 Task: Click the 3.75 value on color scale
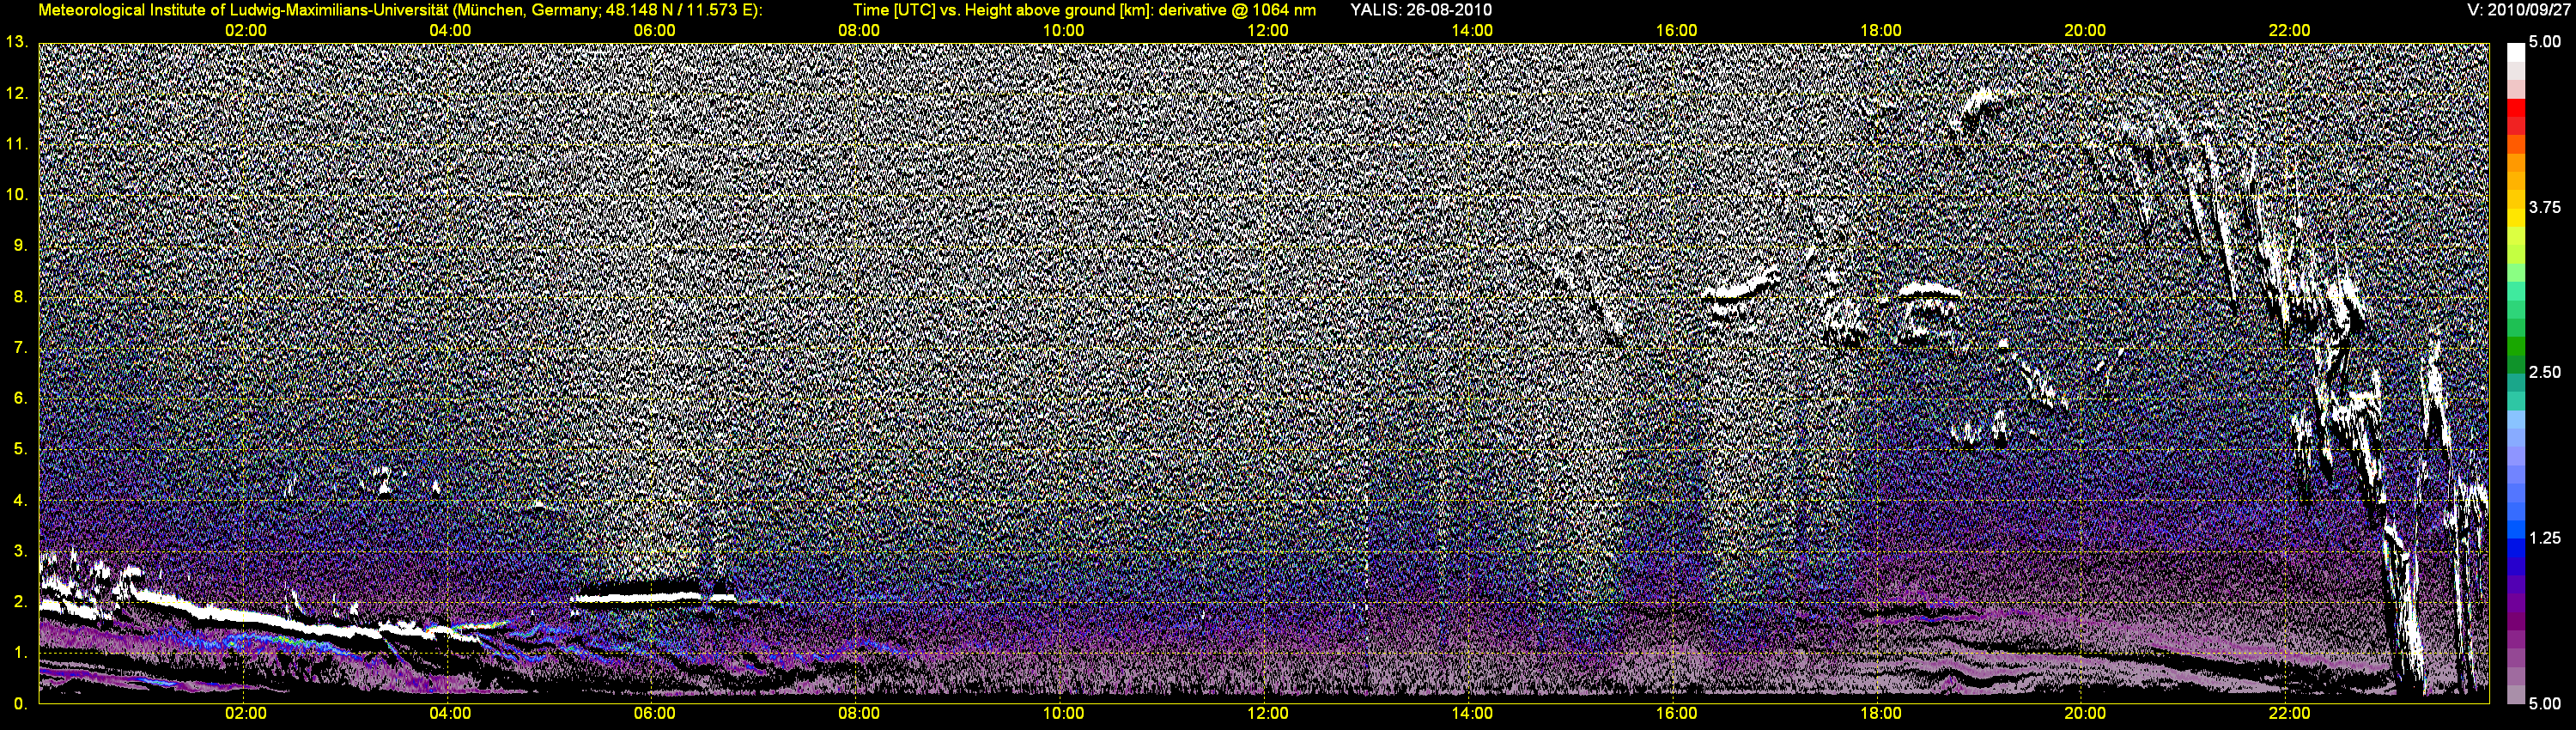2545,207
